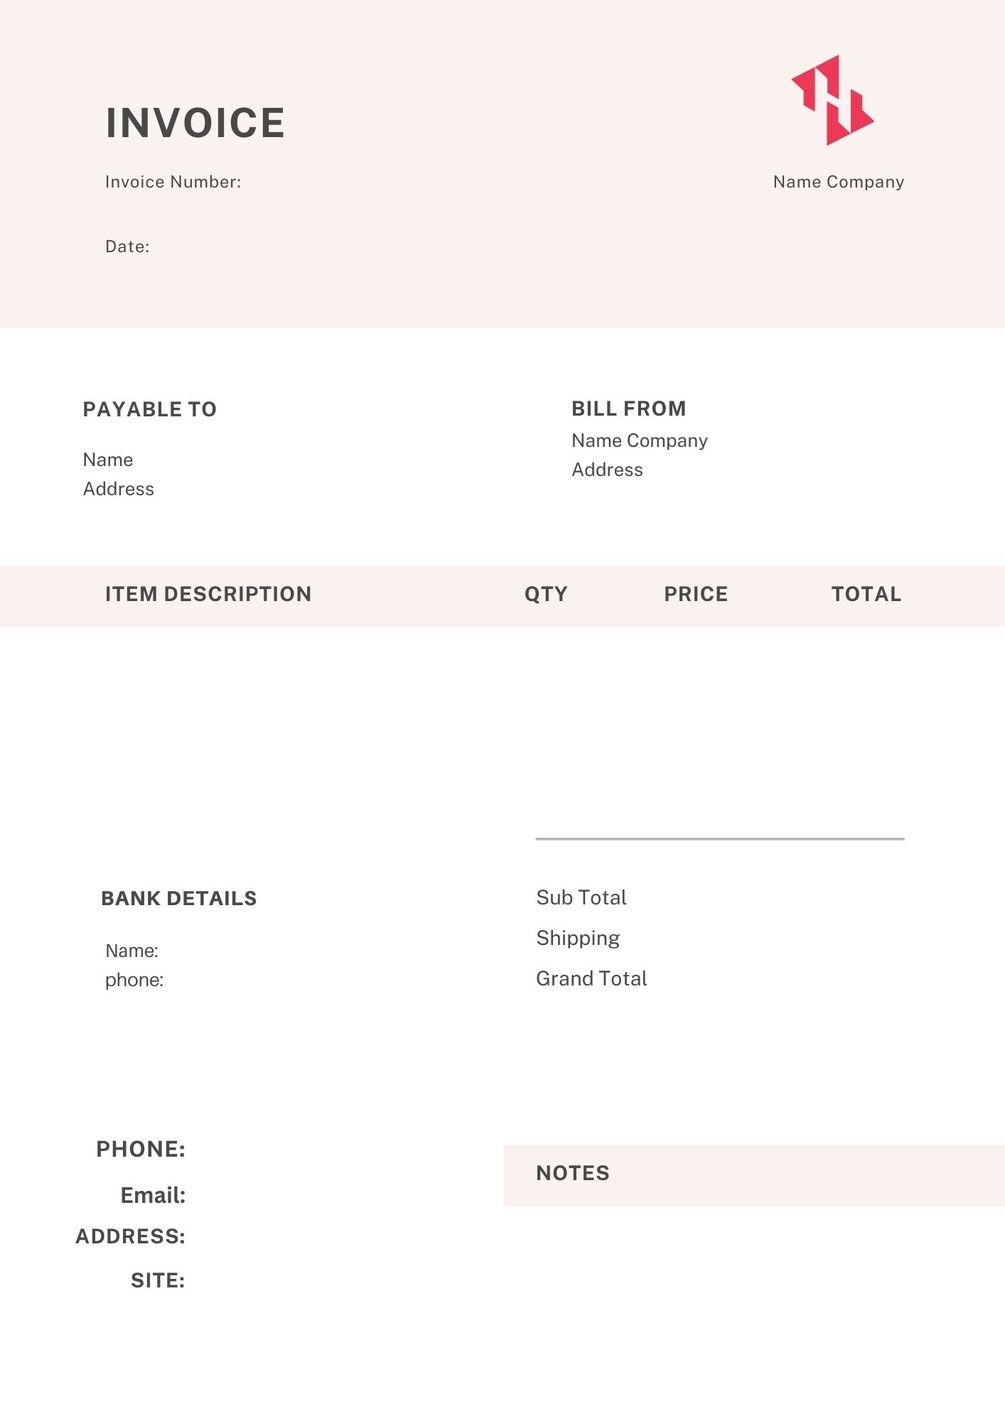Select the Sub Total label
The height and width of the screenshot is (1421, 1005).
pyautogui.click(x=581, y=897)
